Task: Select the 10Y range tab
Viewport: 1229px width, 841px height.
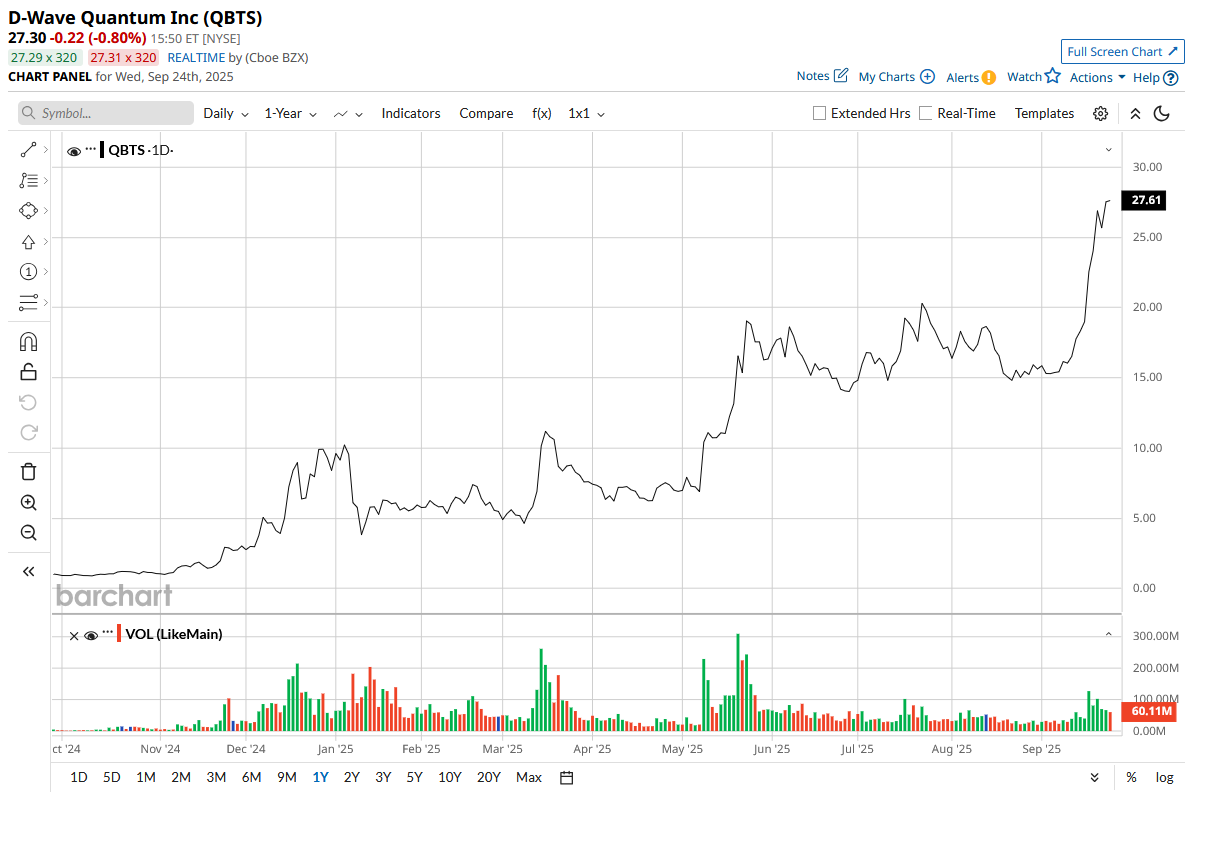Action: point(450,777)
